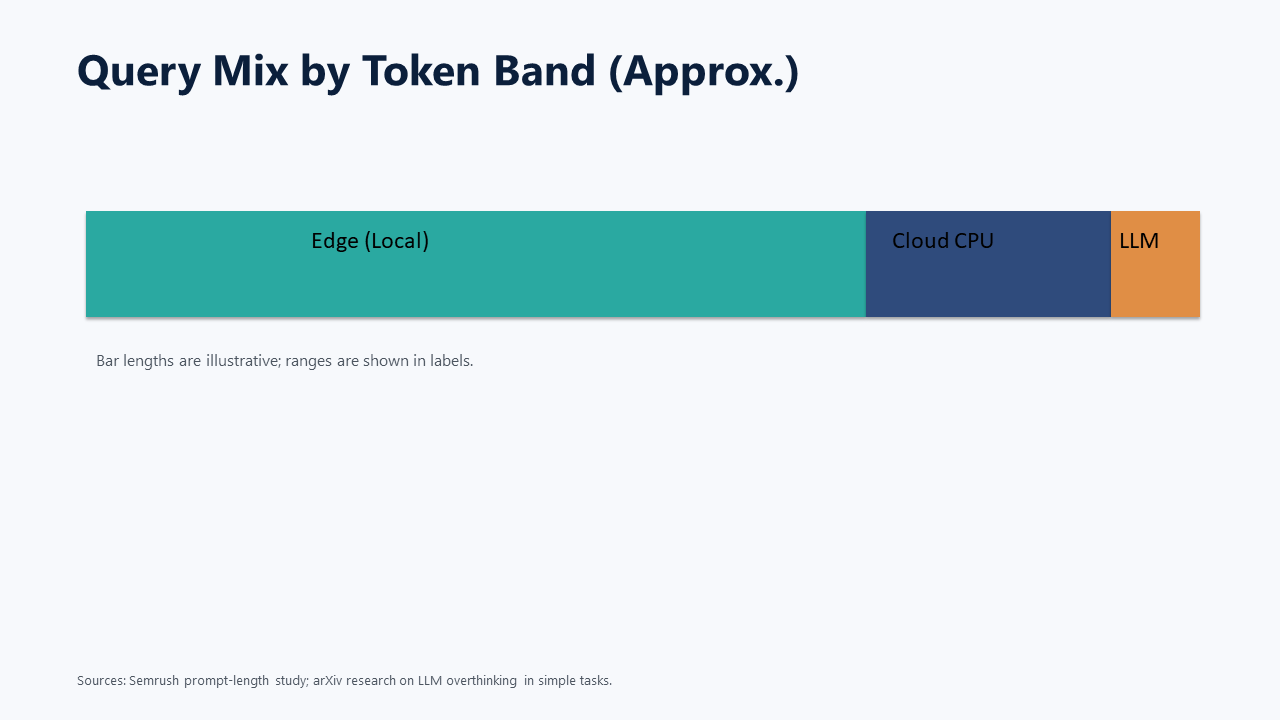Image resolution: width=1280 pixels, height=720 pixels.
Task: Click the "Edge (Local)" label text
Action: (x=370, y=241)
